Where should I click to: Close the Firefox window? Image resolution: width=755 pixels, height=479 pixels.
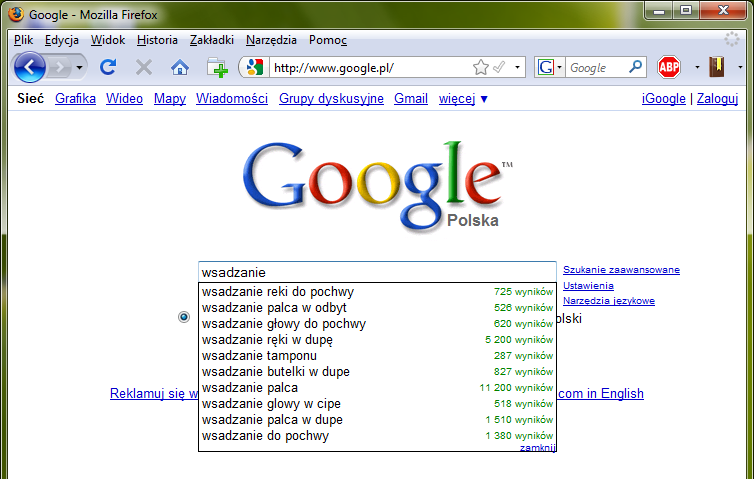pyautogui.click(x=723, y=11)
